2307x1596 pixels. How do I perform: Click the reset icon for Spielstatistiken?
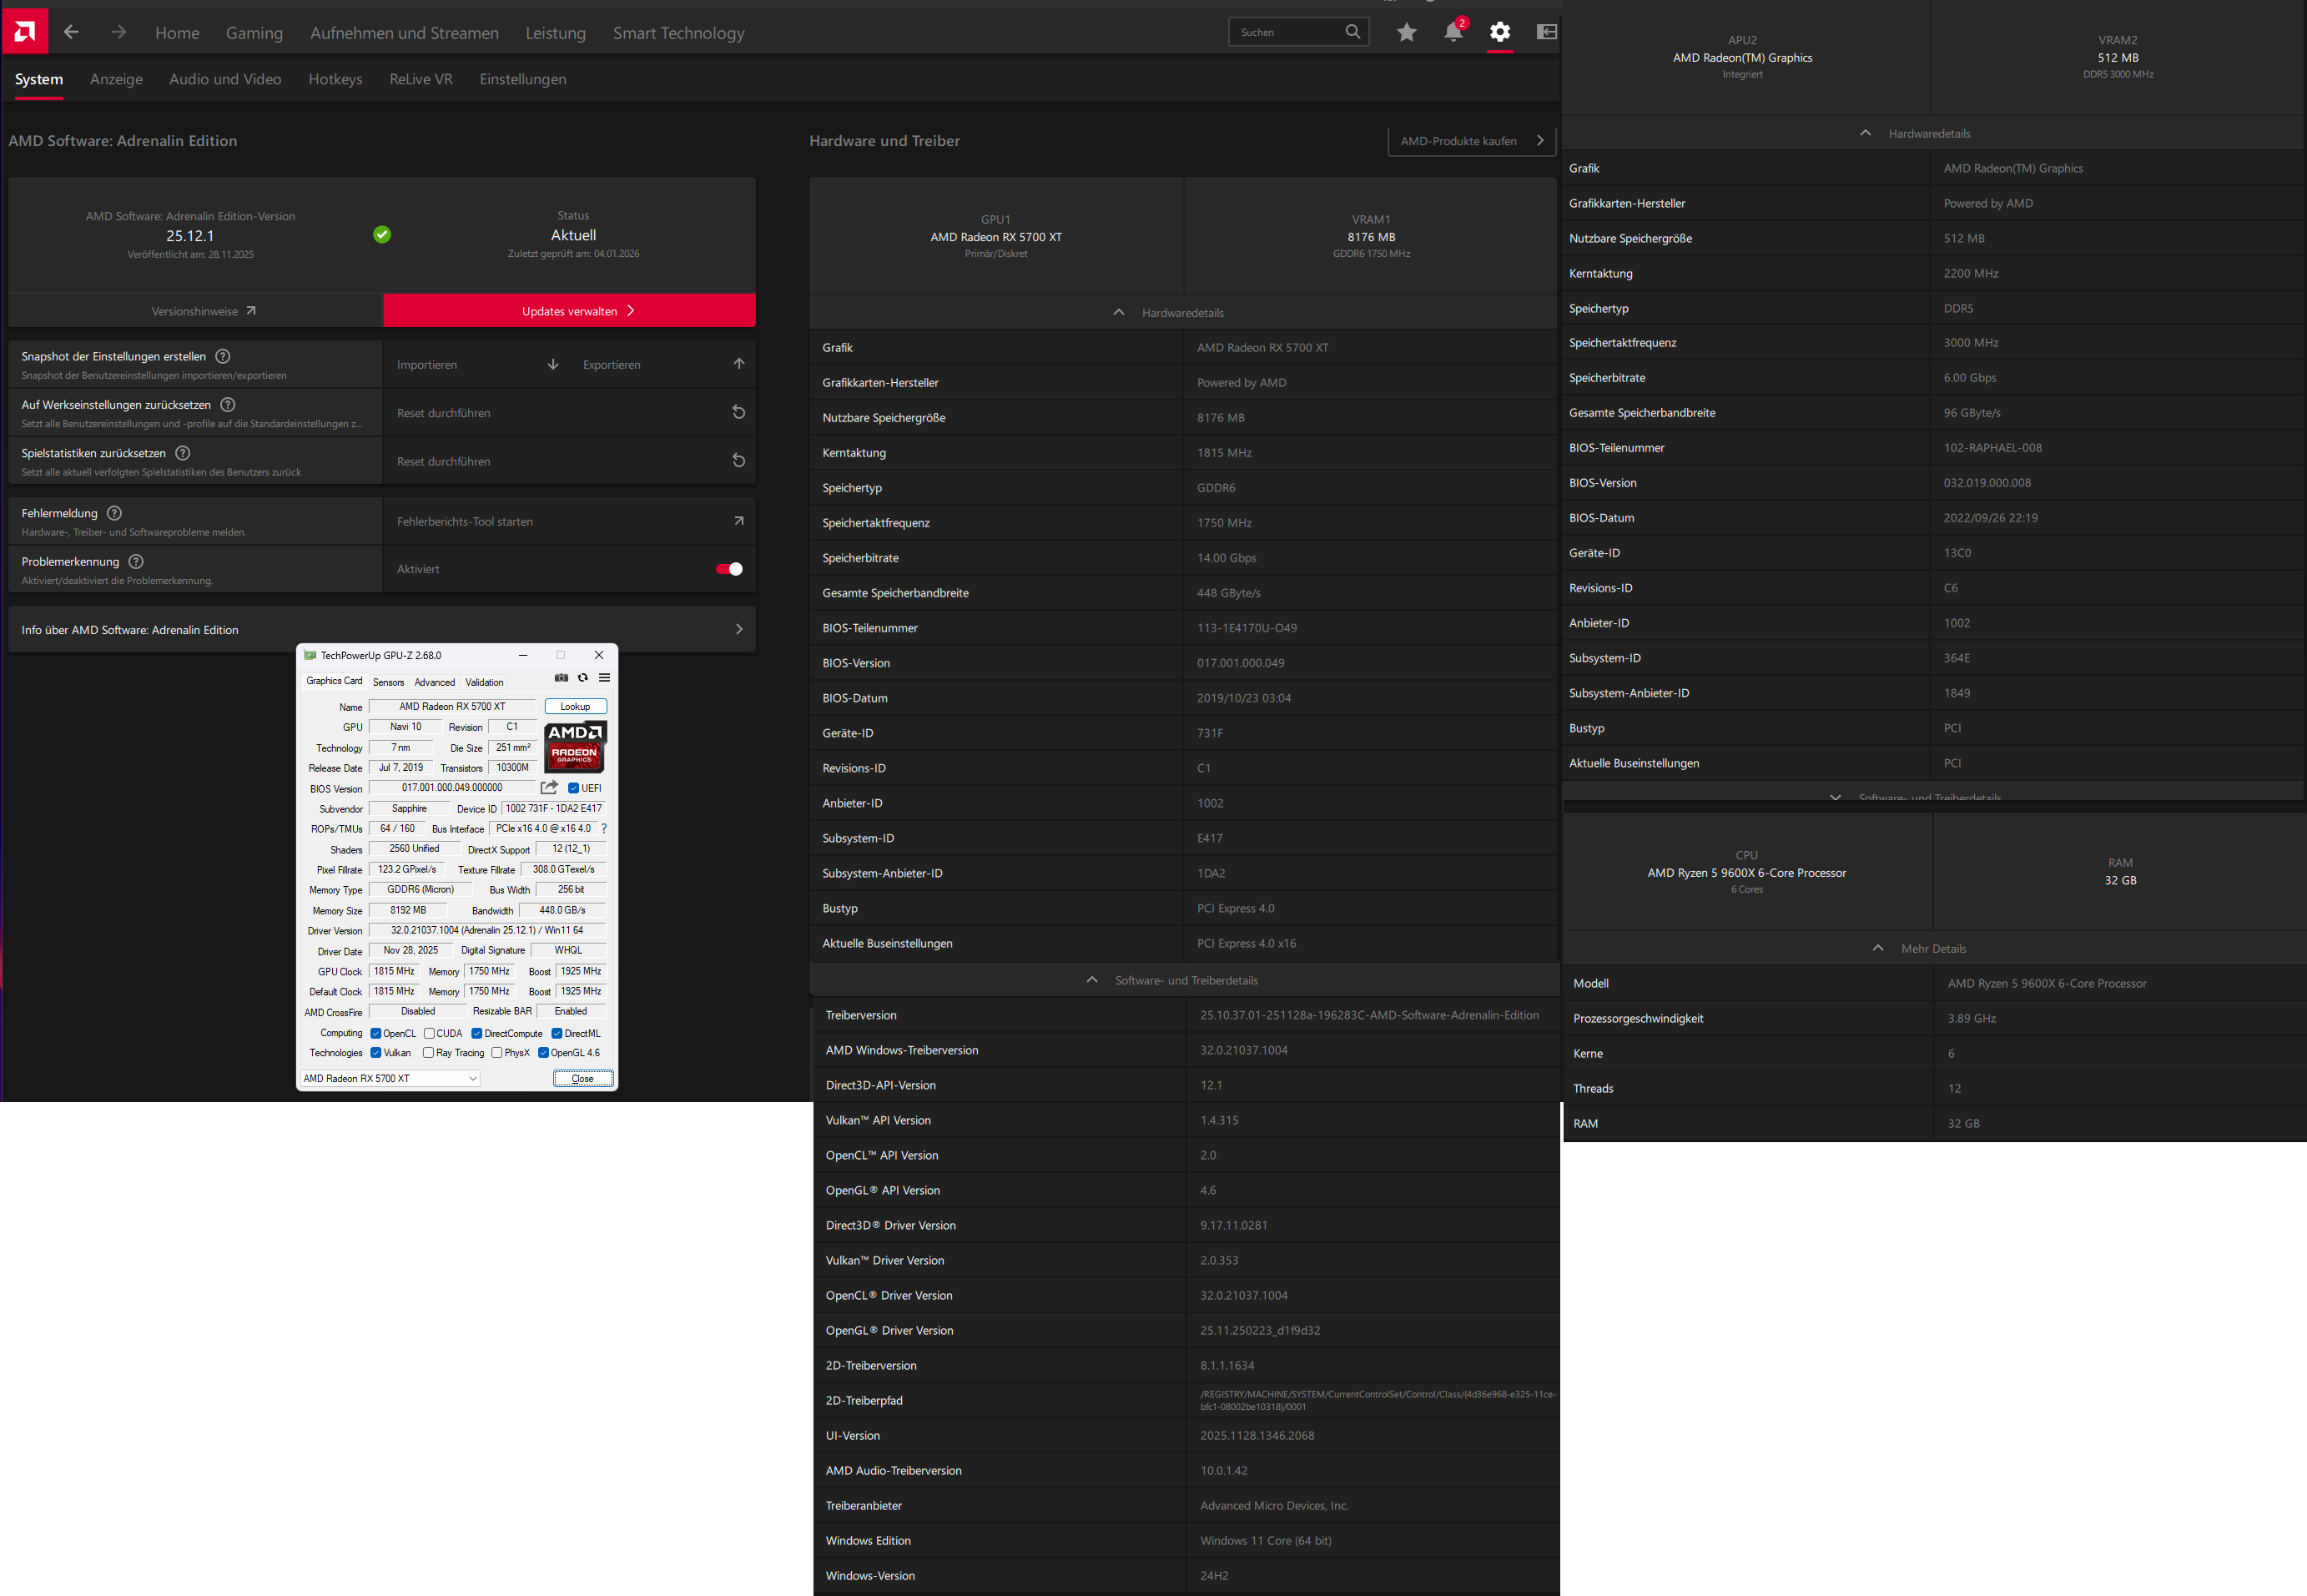click(x=739, y=460)
